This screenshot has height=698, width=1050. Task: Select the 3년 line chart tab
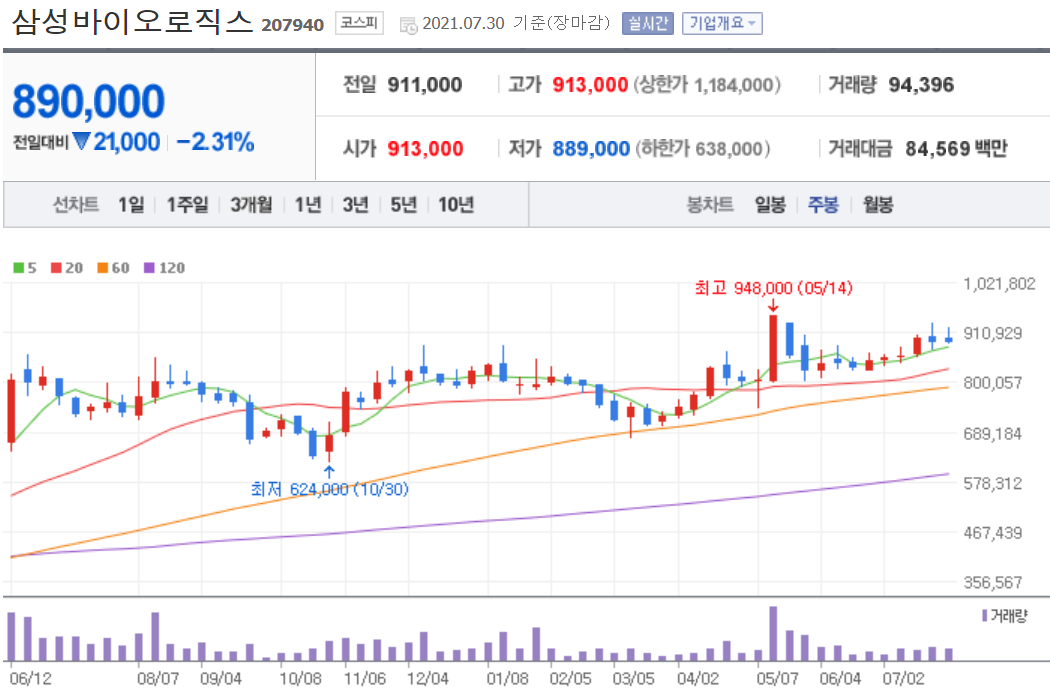[356, 204]
